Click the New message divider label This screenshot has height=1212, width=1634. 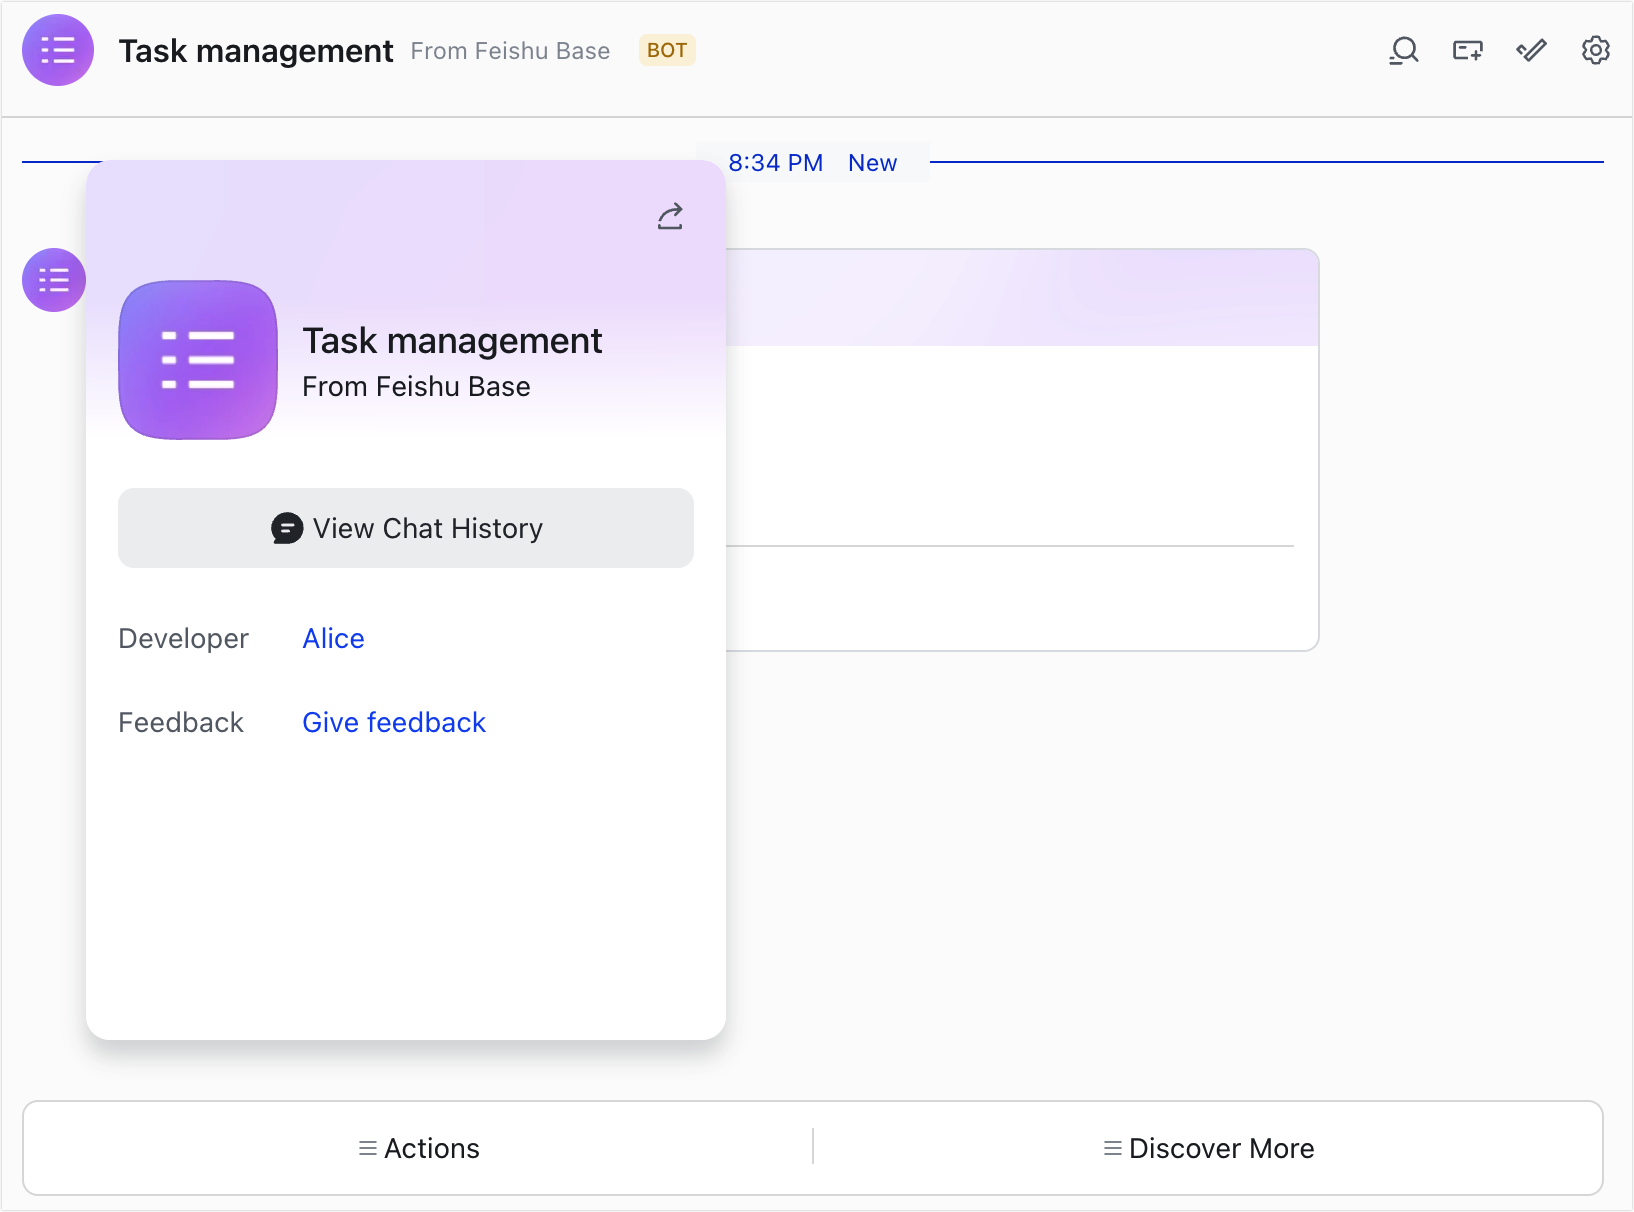(872, 162)
